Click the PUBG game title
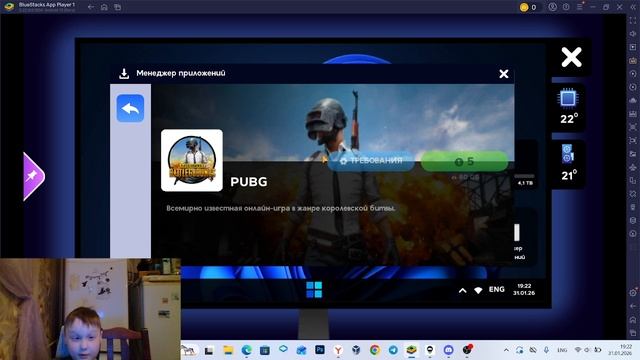Screen dimensions: 640x360 pyautogui.click(x=249, y=182)
